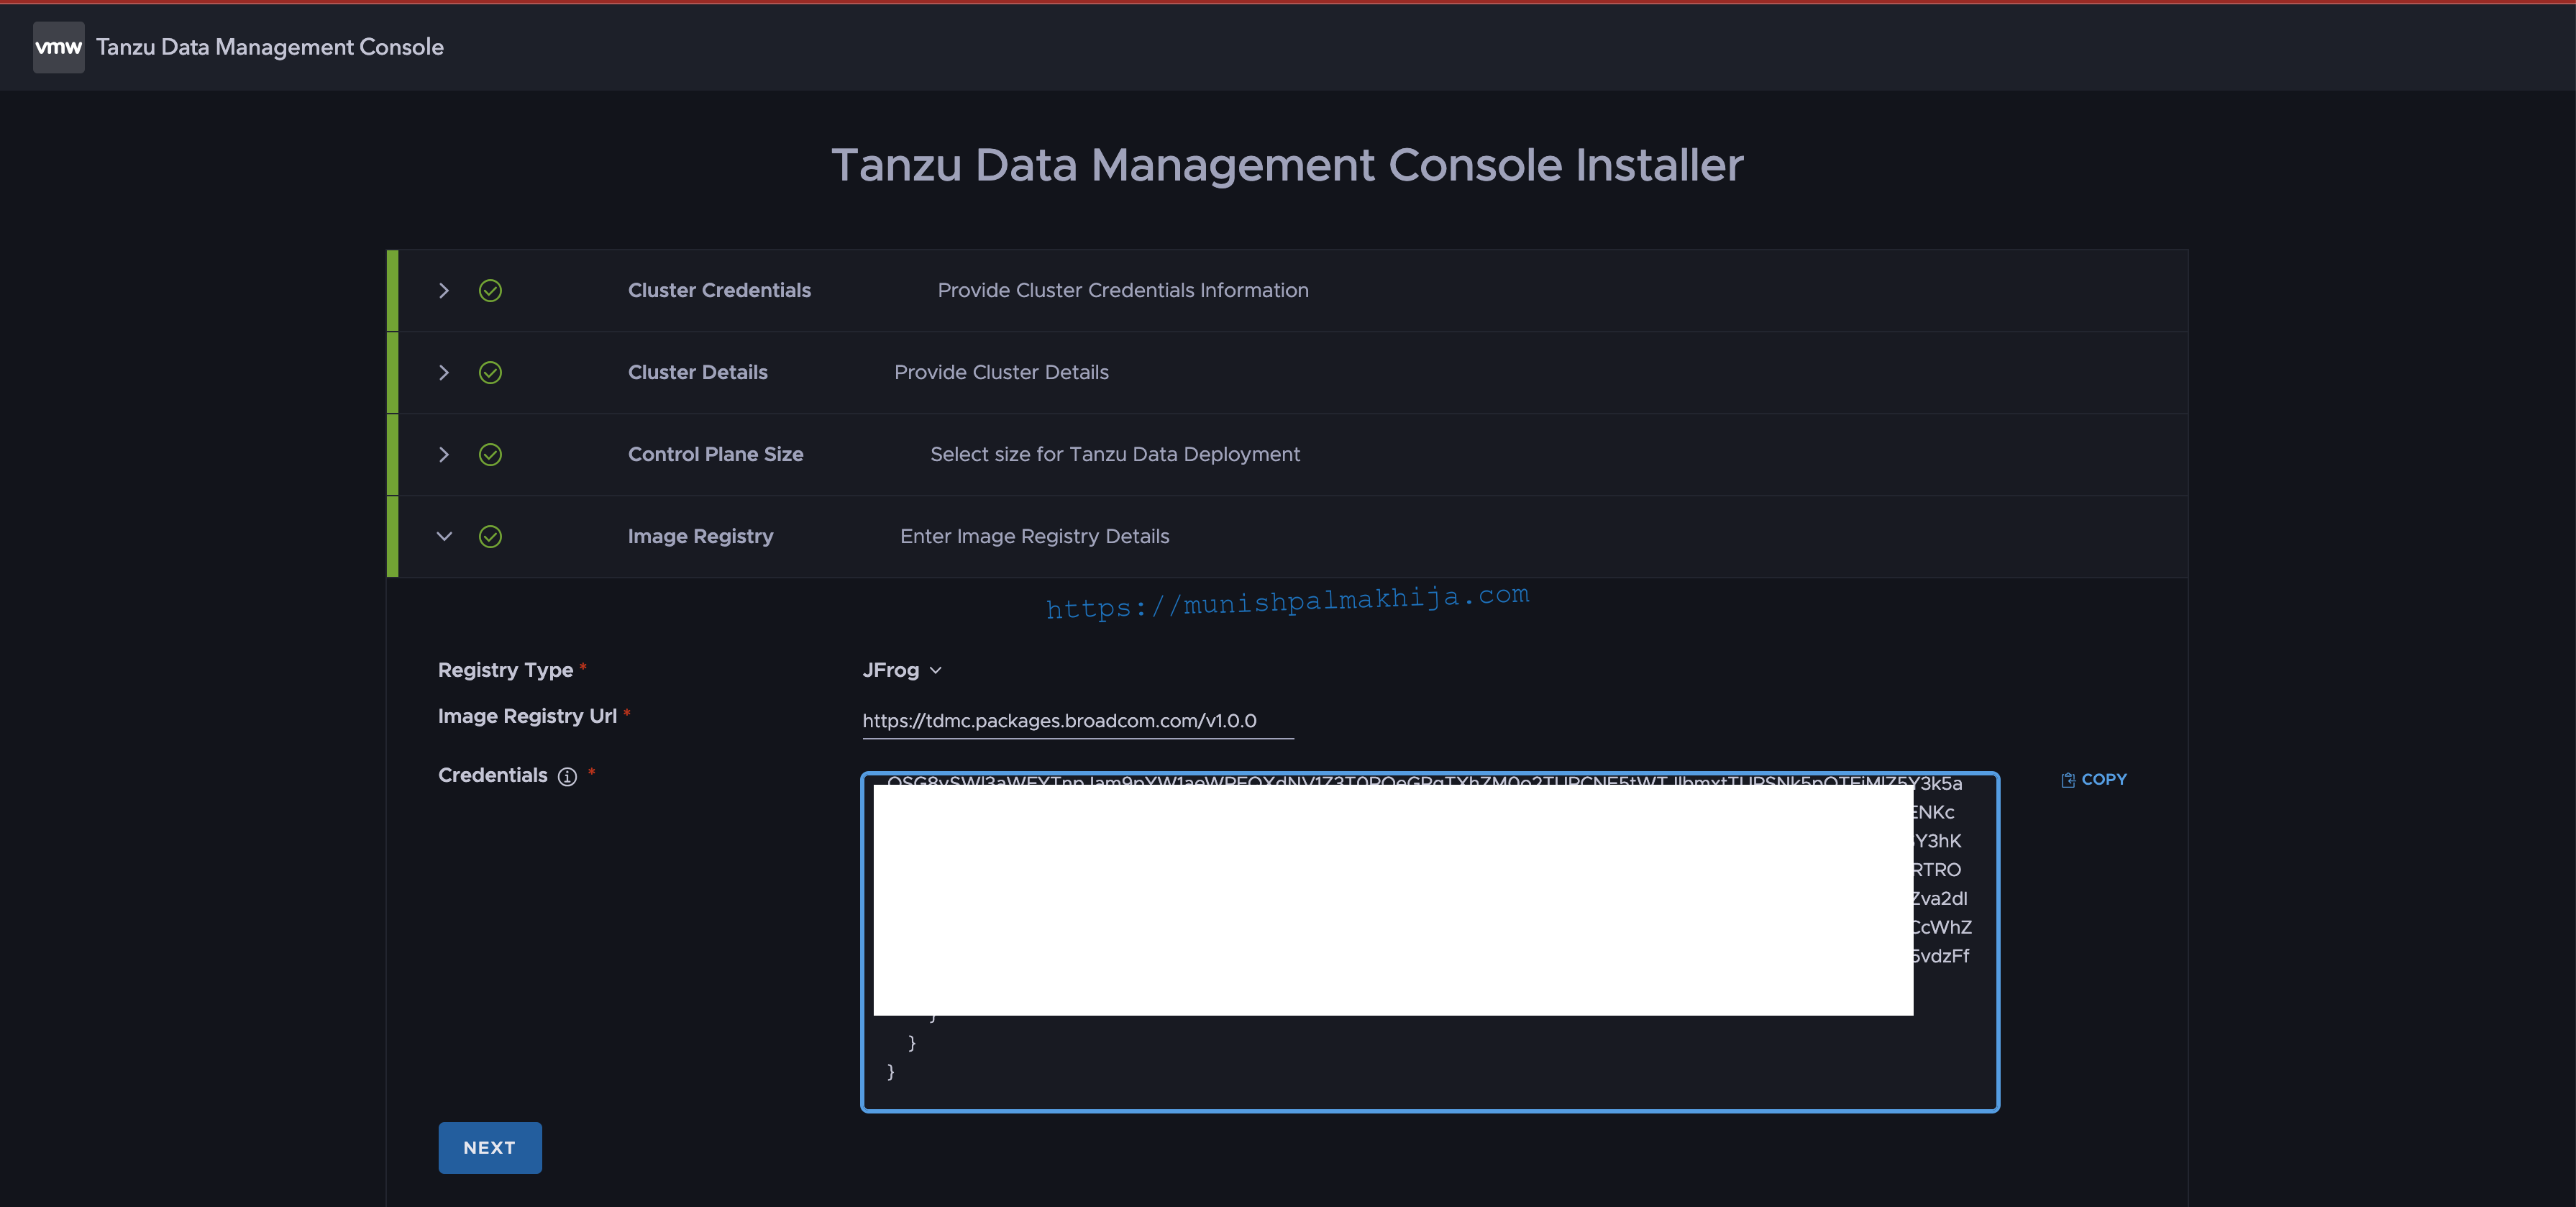The image size is (2576, 1207).
Task: Click the Control Plane Size success check icon
Action: point(490,455)
